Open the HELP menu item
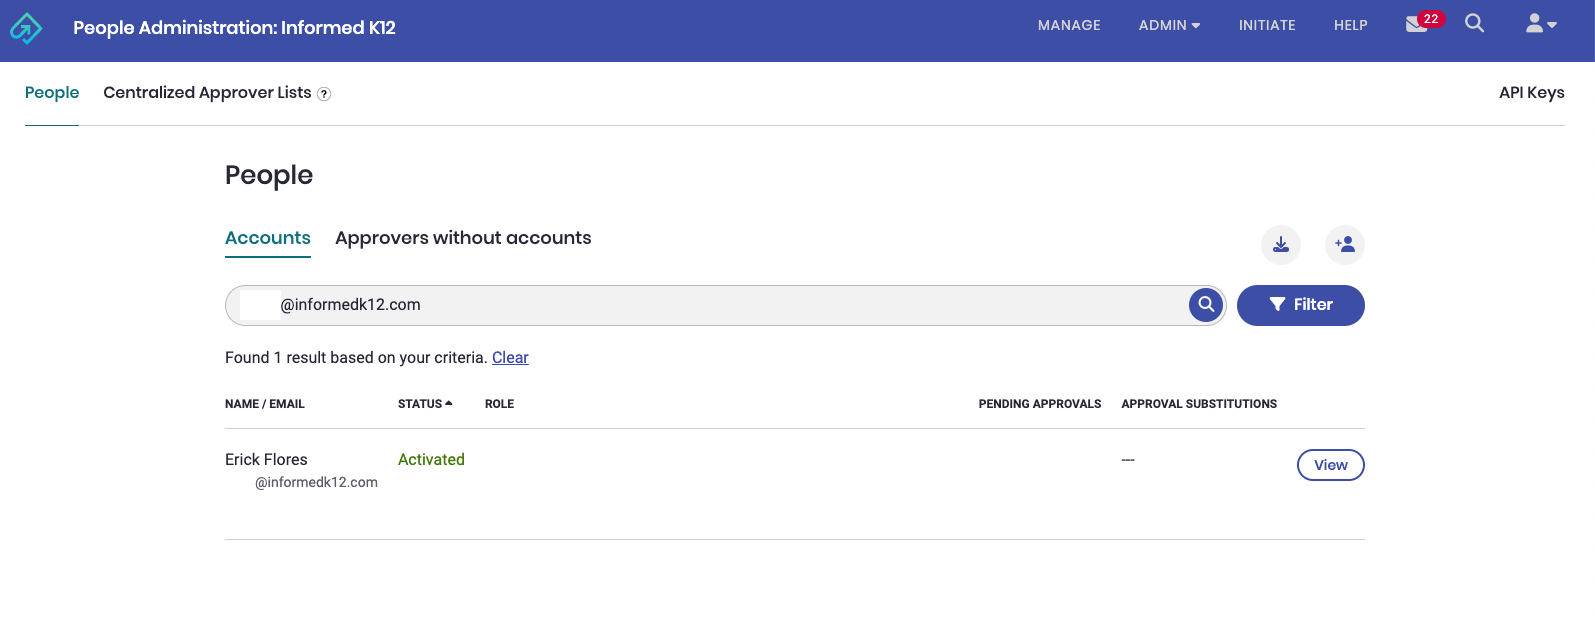This screenshot has height=635, width=1595. (x=1350, y=25)
